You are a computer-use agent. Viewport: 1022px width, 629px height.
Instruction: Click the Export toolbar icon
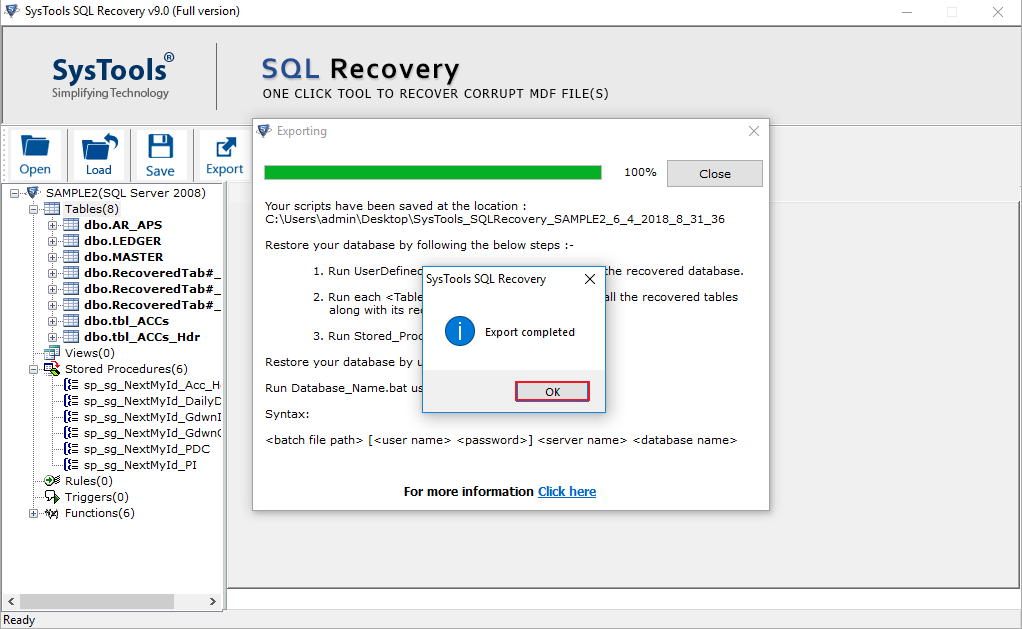[225, 154]
